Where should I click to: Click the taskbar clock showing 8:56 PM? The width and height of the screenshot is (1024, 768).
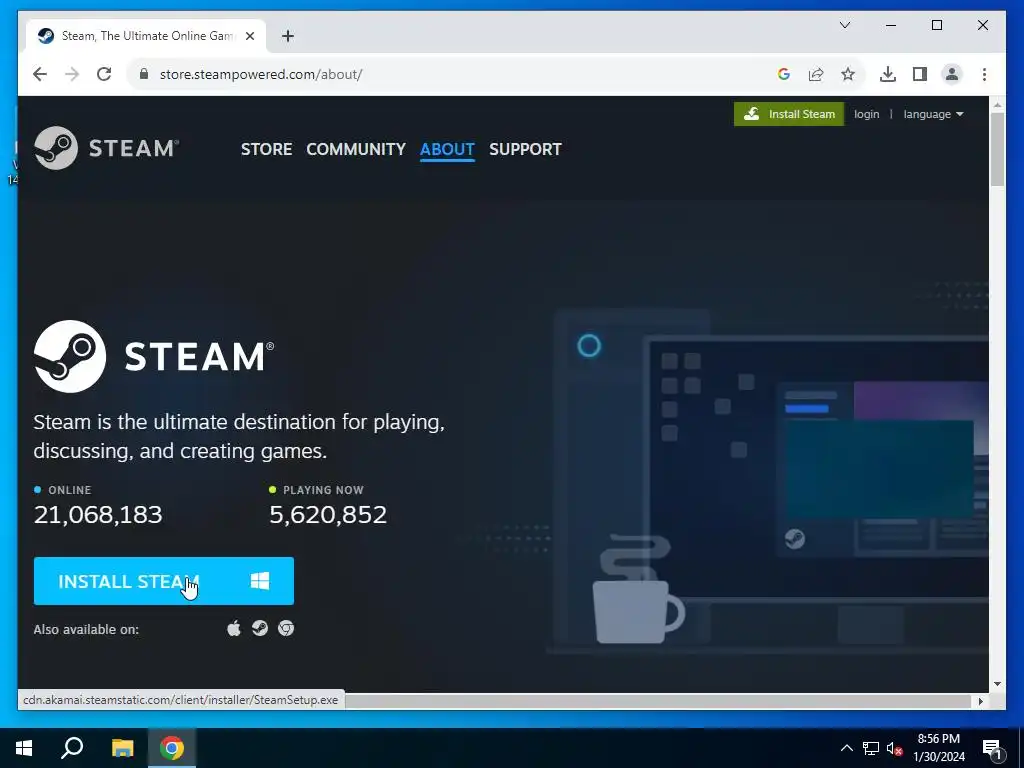[x=938, y=748]
